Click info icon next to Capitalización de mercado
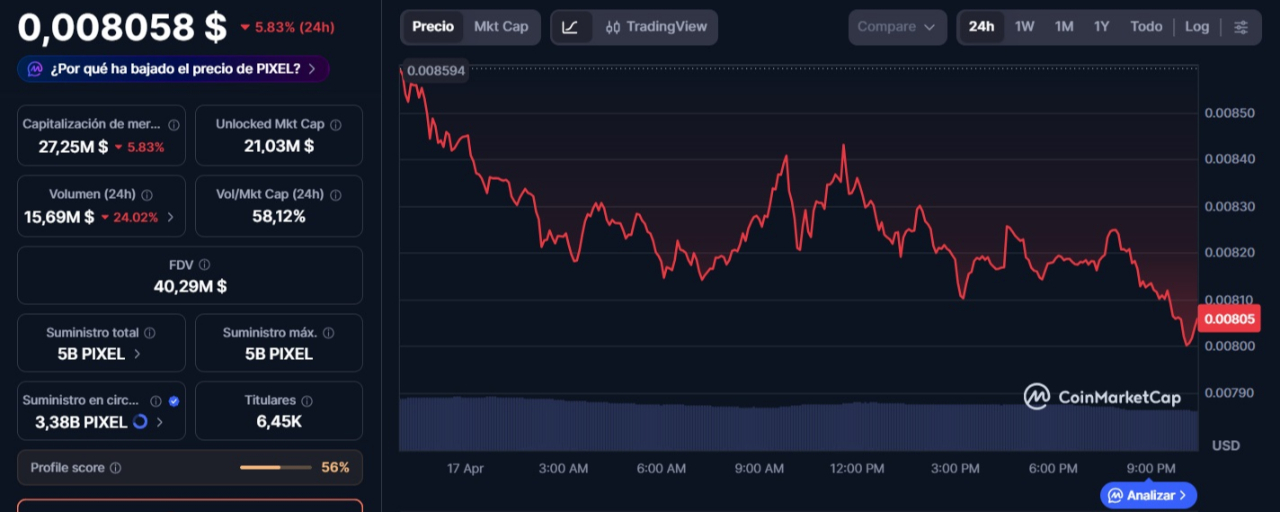This screenshot has width=1280, height=512. (x=173, y=125)
